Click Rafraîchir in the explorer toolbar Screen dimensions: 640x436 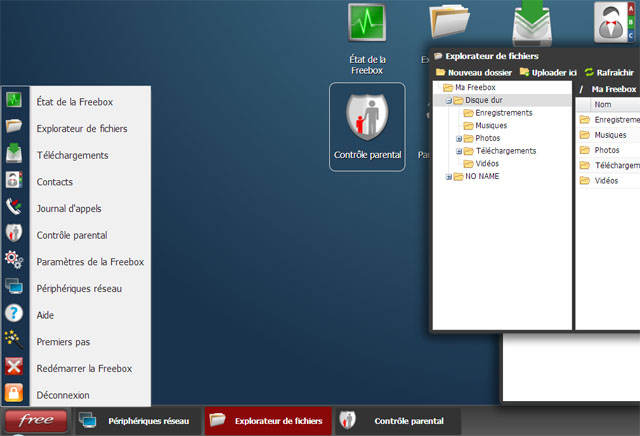click(x=609, y=72)
